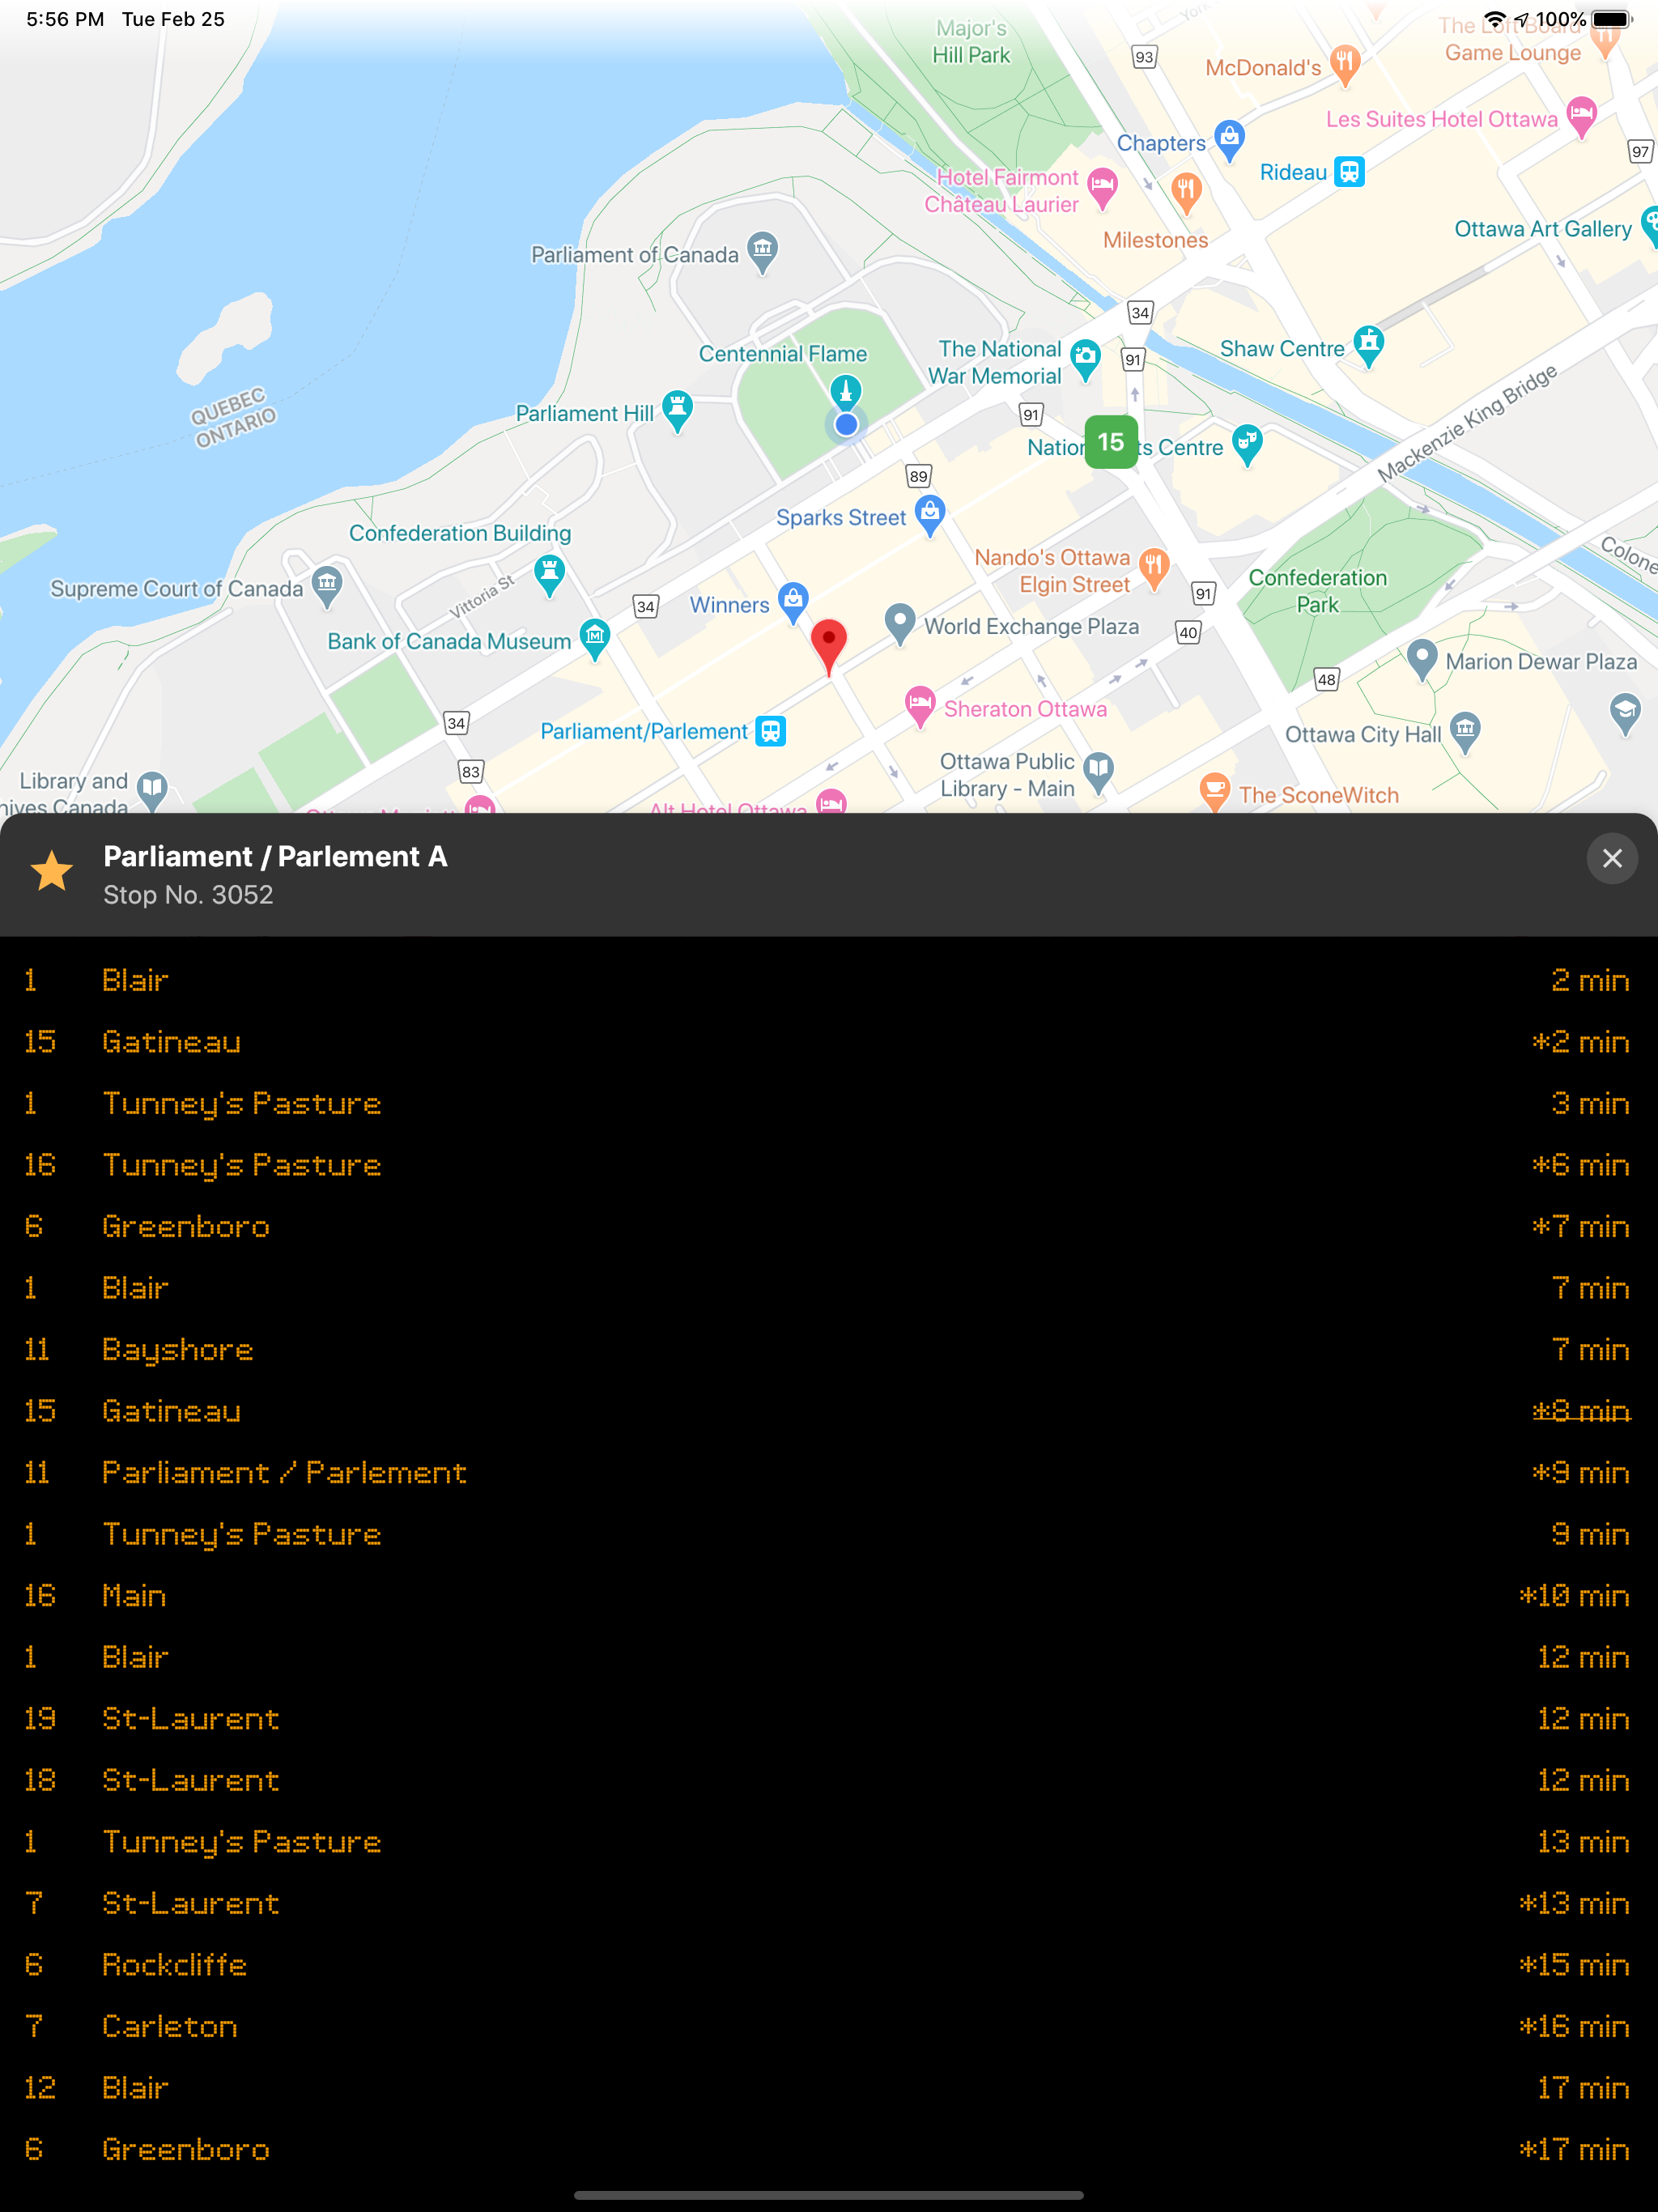Open the Rideau station transit icon

tap(1349, 172)
